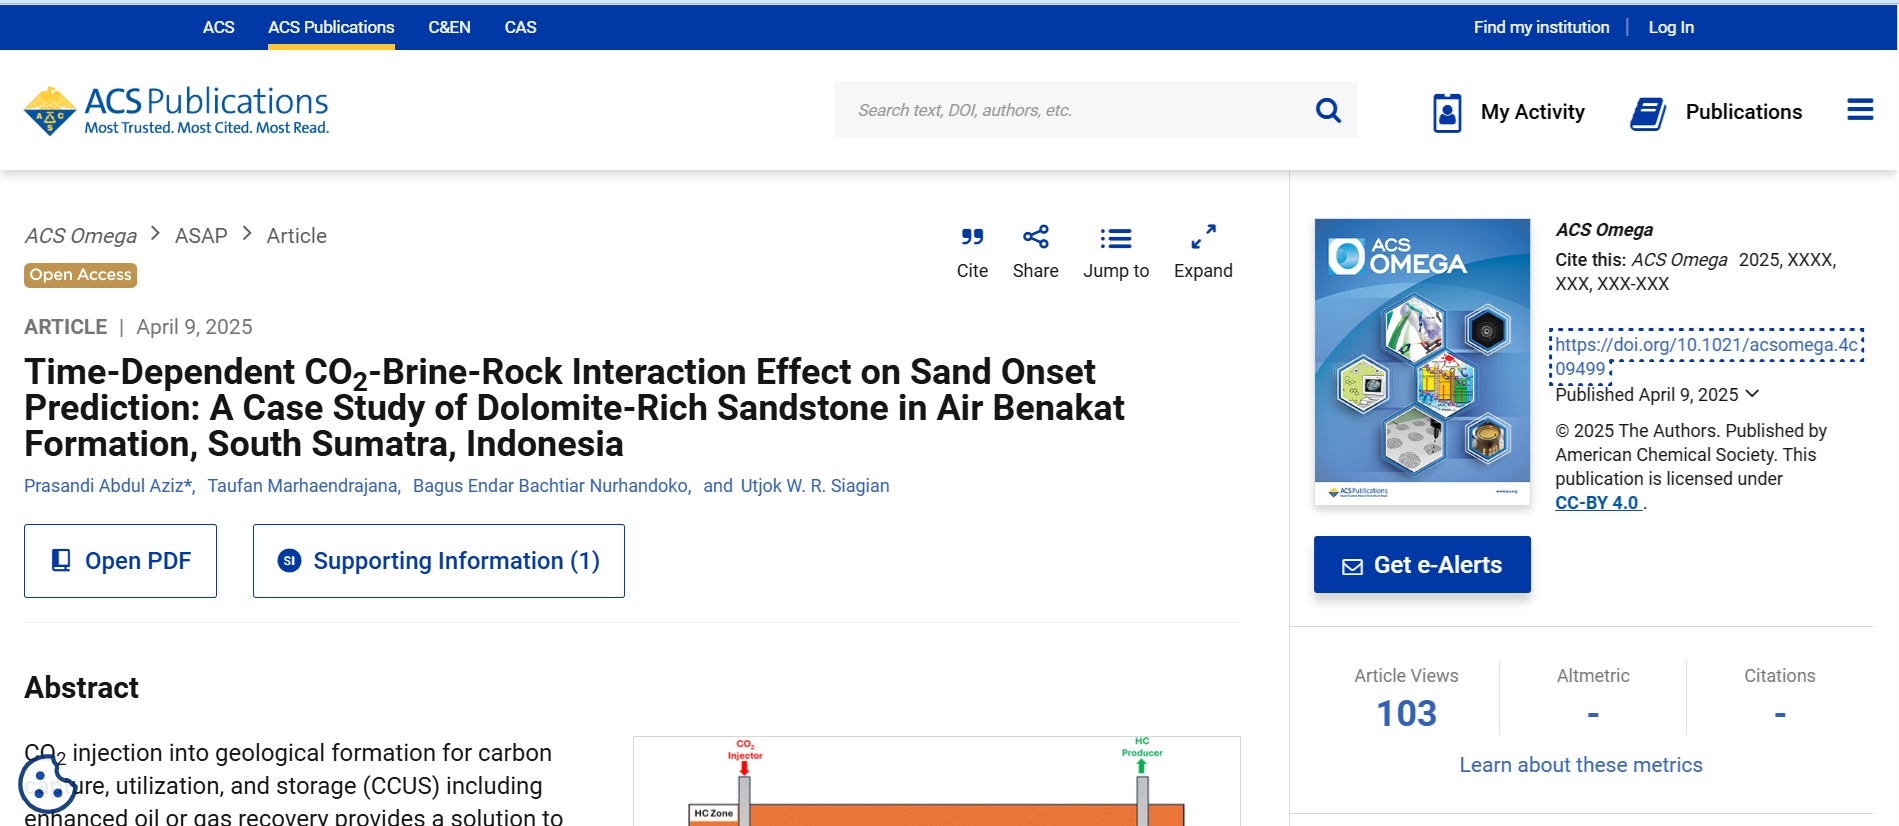Select the ACS top navigation item
The width and height of the screenshot is (1899, 826).
218,27
